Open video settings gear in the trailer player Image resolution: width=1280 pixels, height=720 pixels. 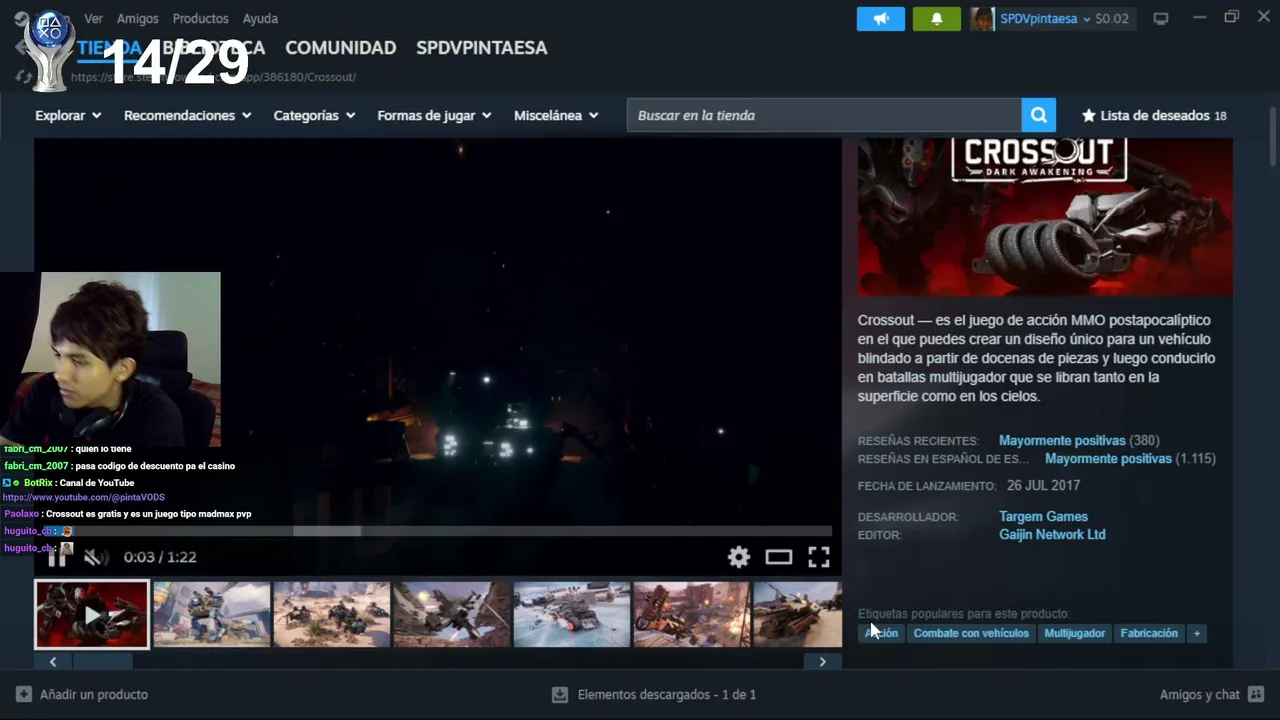pos(739,557)
